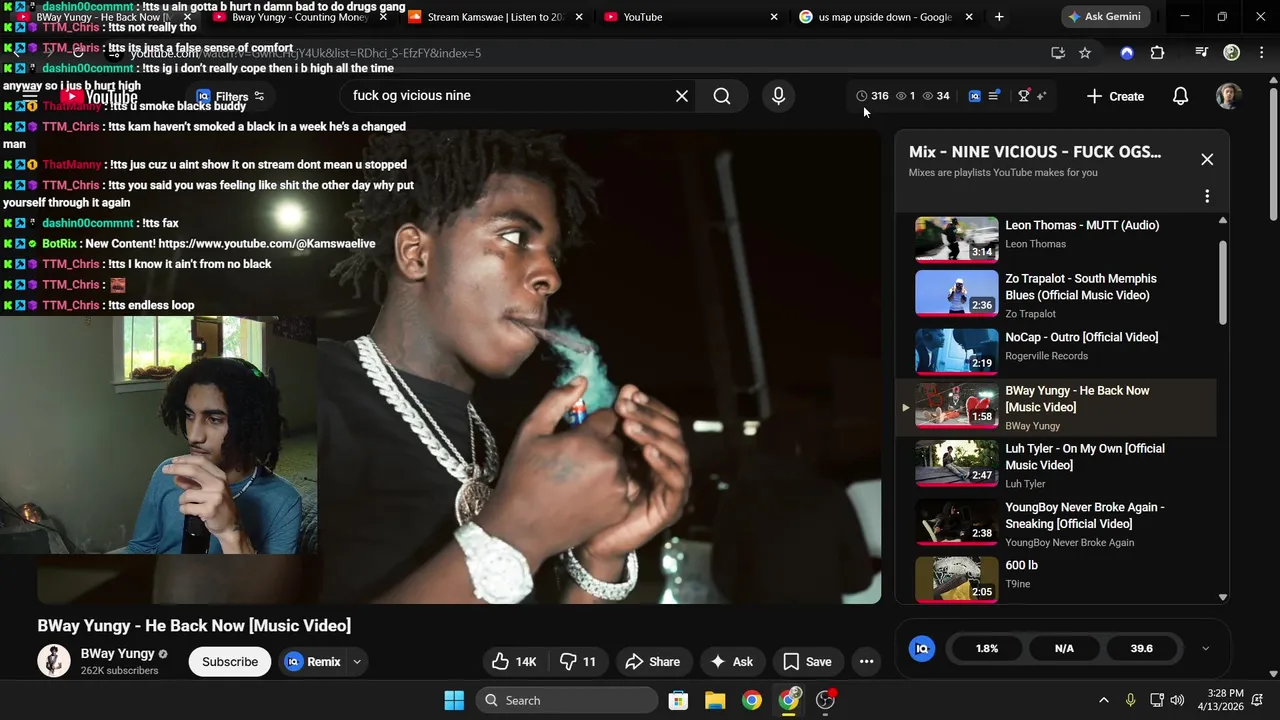Click the Mix playlist scroll down arrow
The height and width of the screenshot is (720, 1280).
coord(1222,597)
